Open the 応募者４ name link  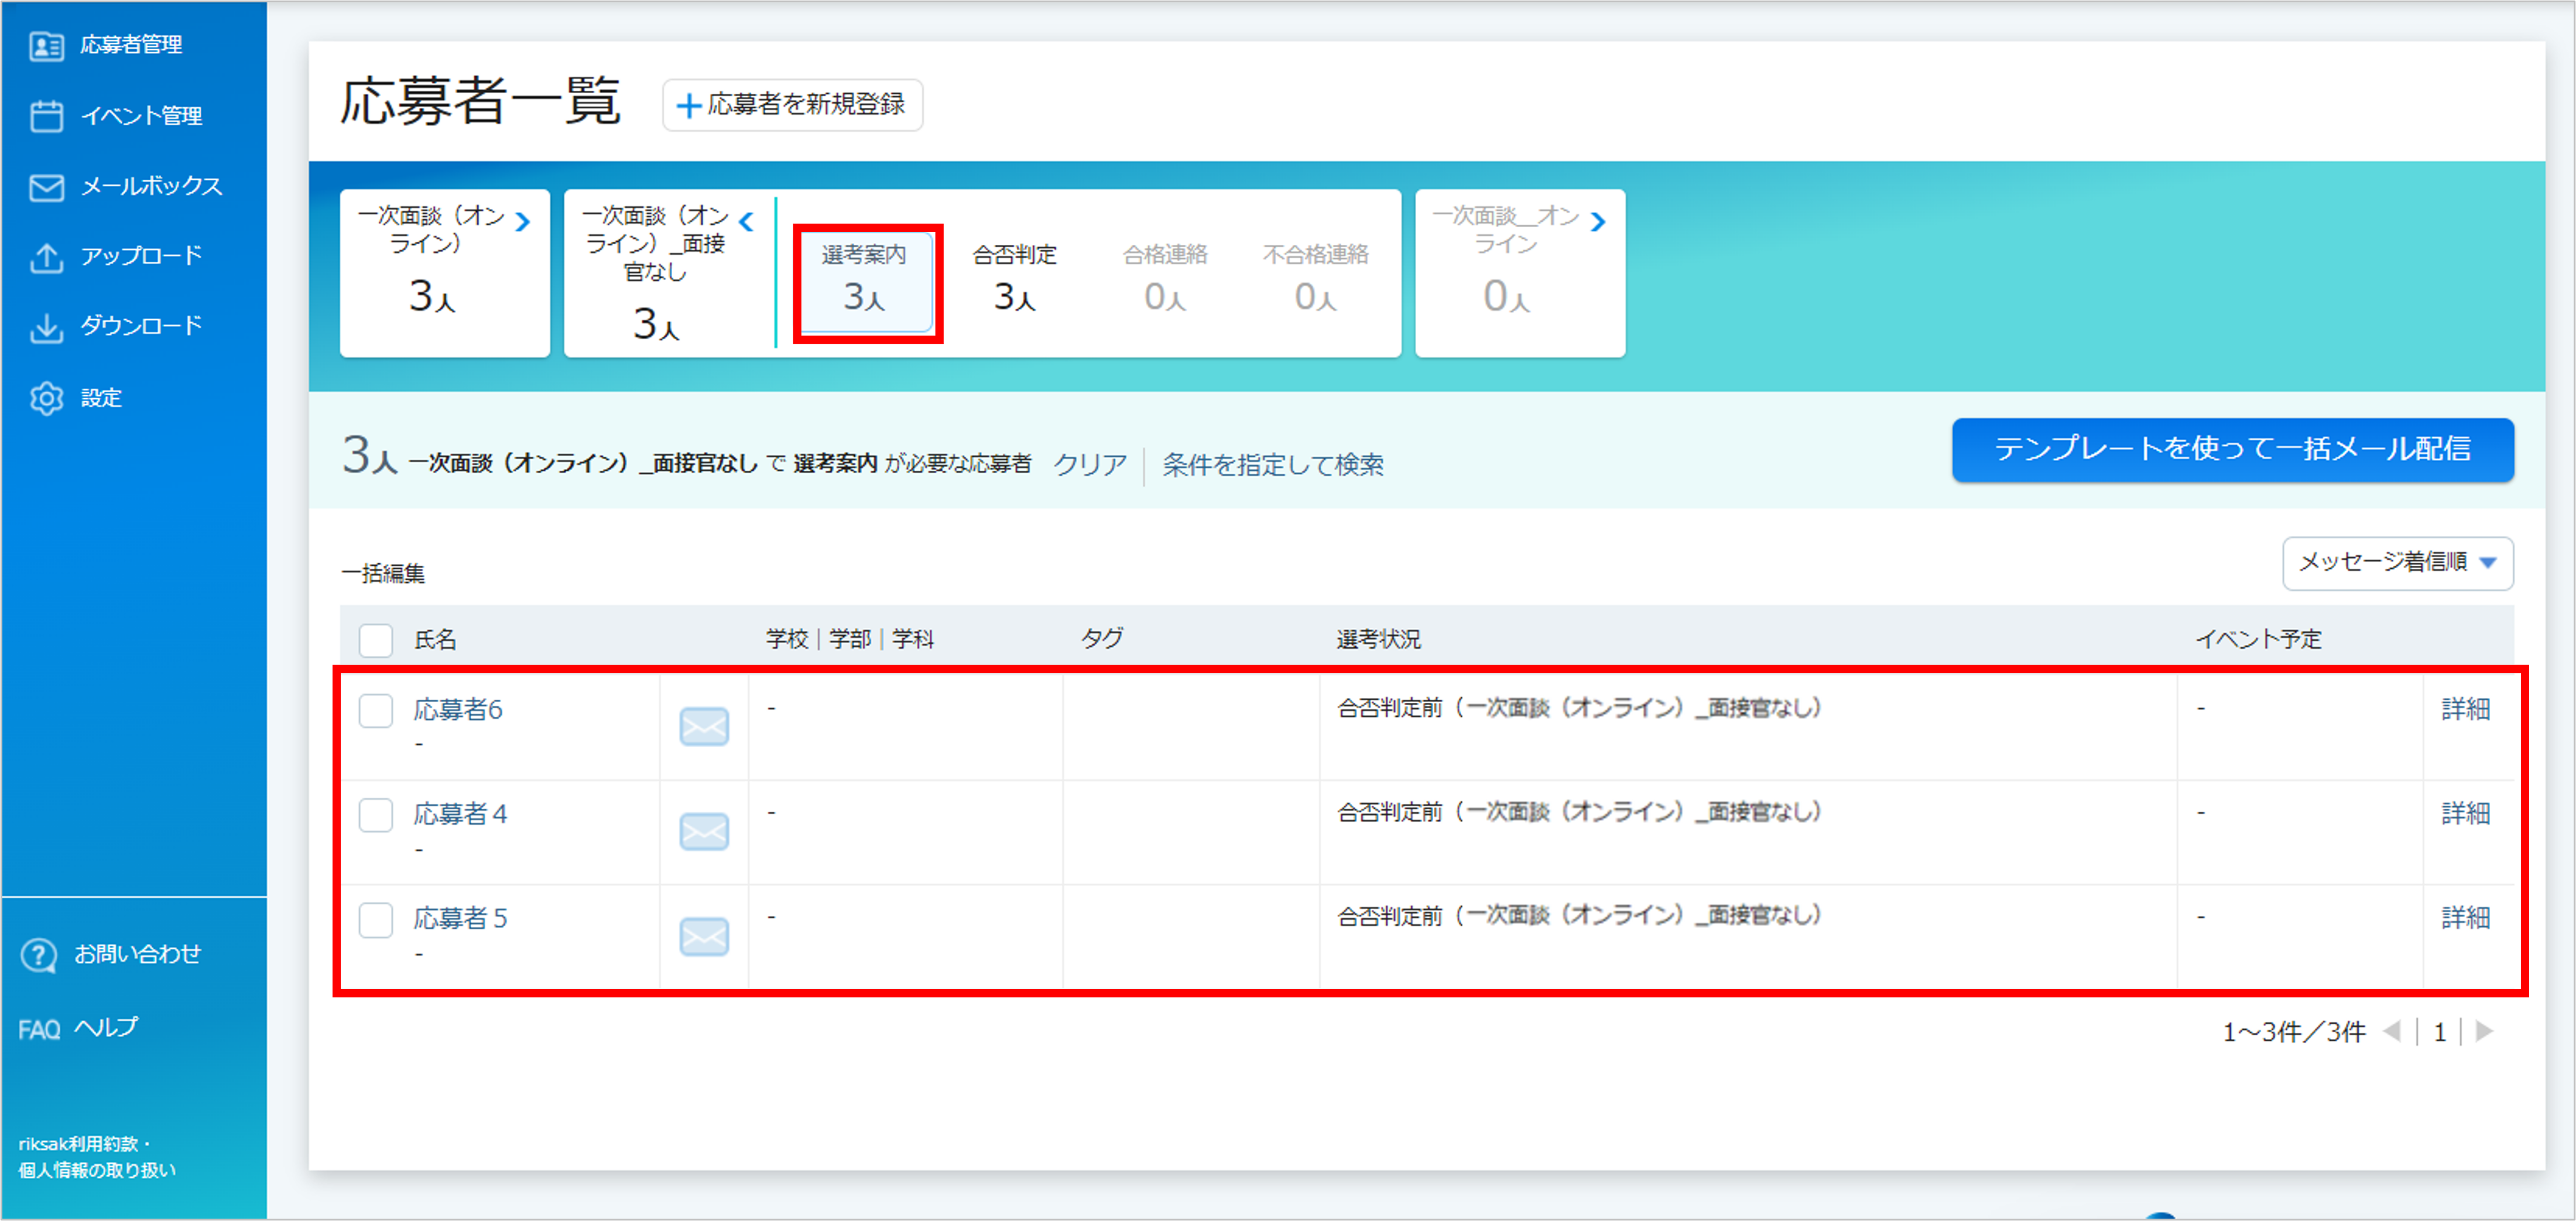(x=460, y=814)
